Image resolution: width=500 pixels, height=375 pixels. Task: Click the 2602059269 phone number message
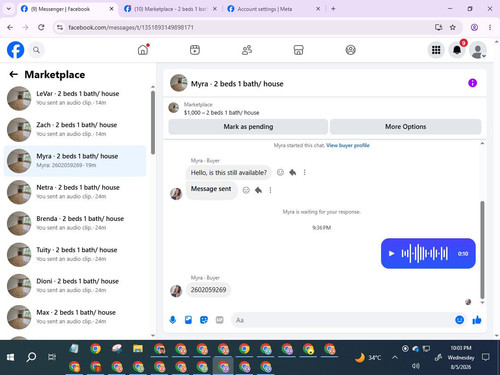click(208, 290)
